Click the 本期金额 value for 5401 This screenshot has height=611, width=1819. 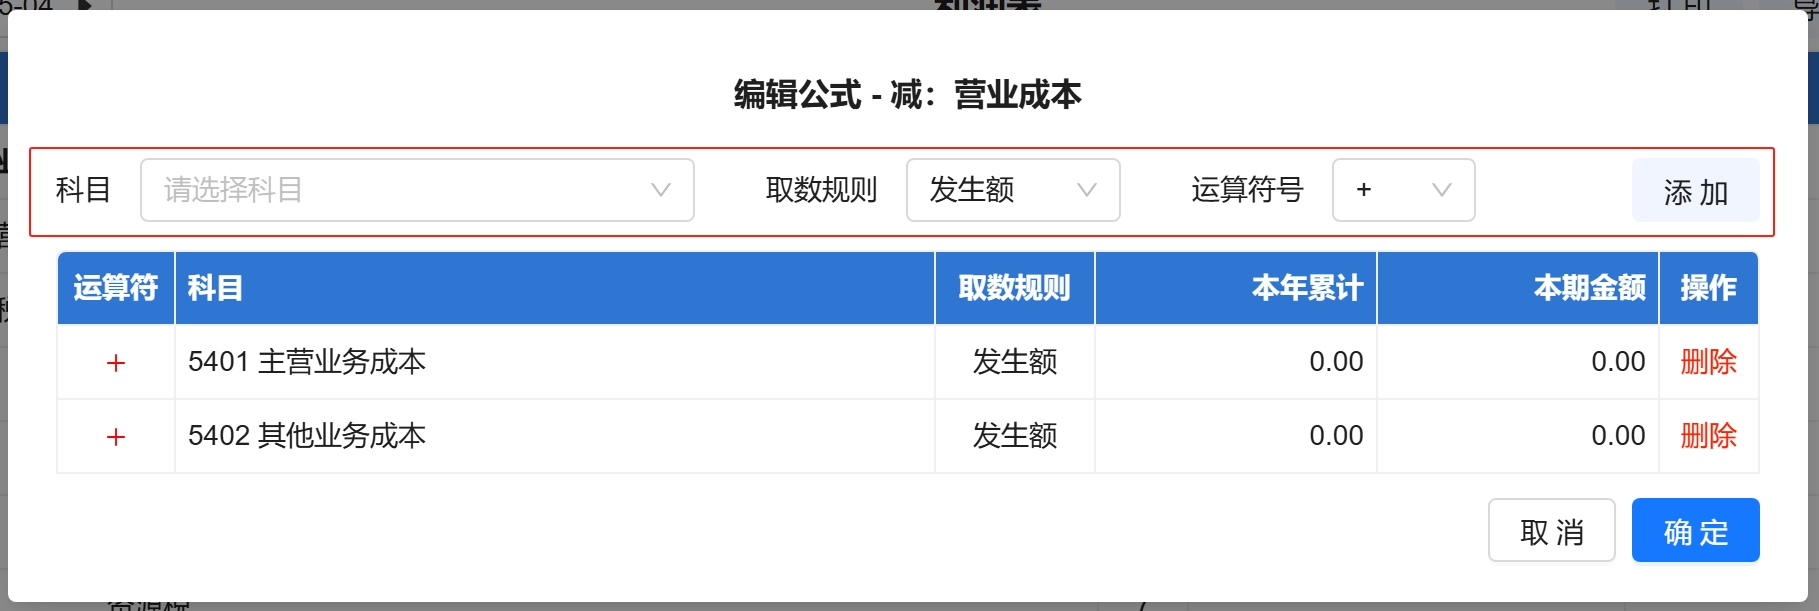point(1617,362)
